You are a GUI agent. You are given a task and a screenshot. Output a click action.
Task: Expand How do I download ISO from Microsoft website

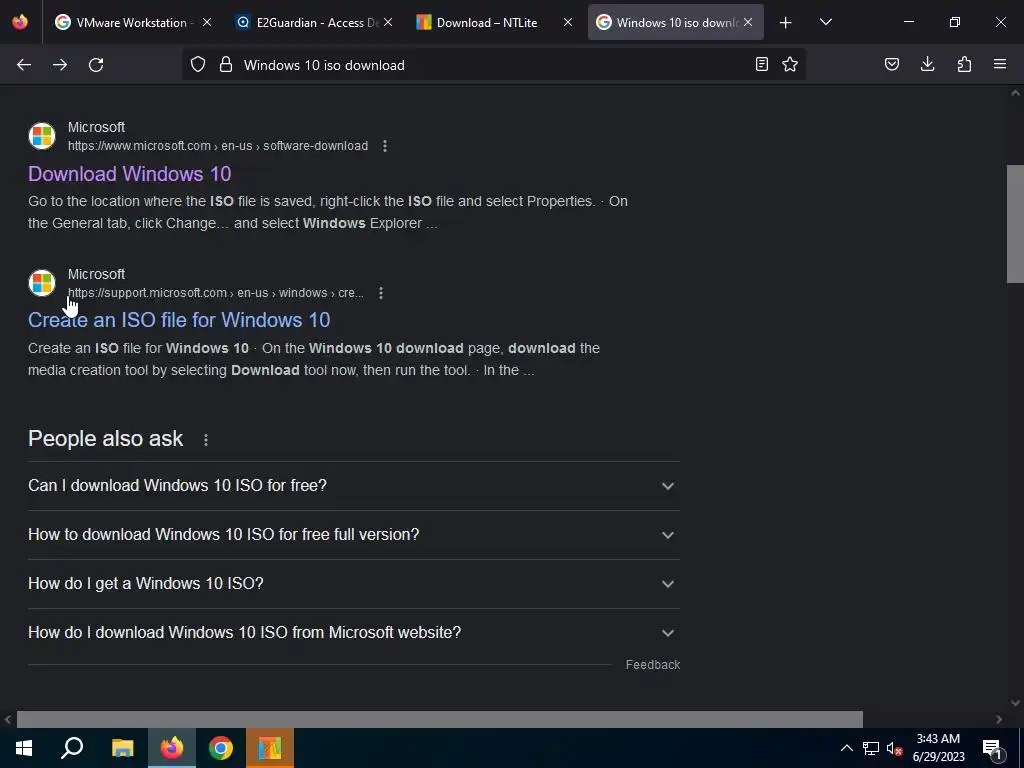coord(353,633)
